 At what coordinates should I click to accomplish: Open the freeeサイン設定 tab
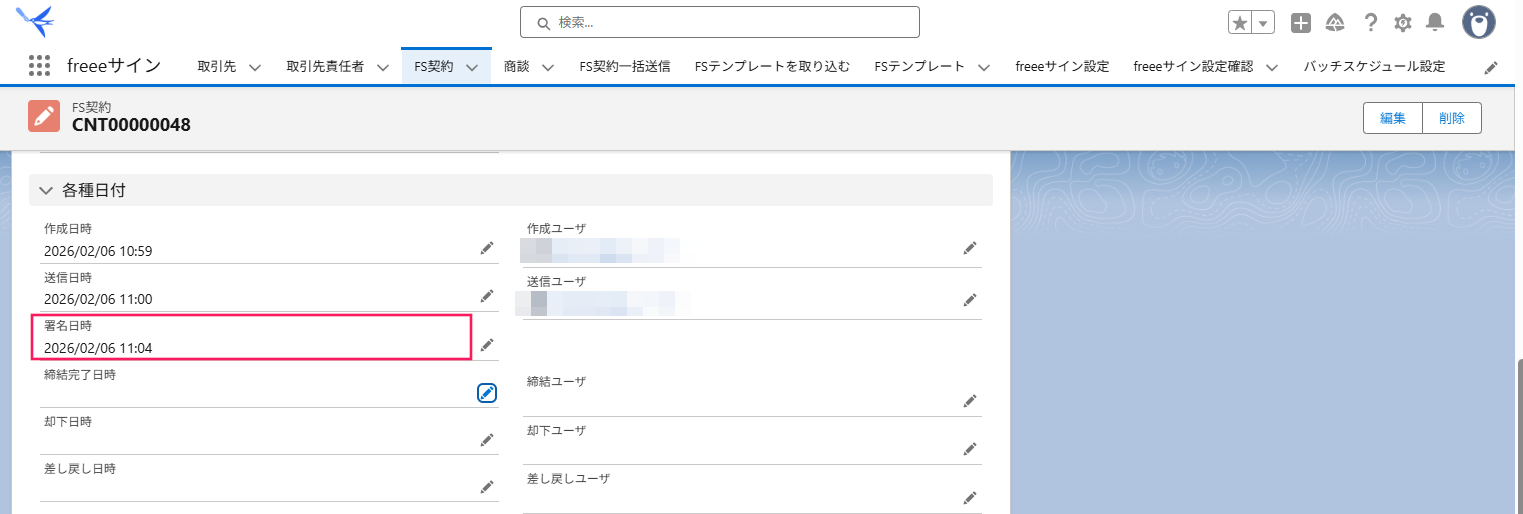point(1062,67)
